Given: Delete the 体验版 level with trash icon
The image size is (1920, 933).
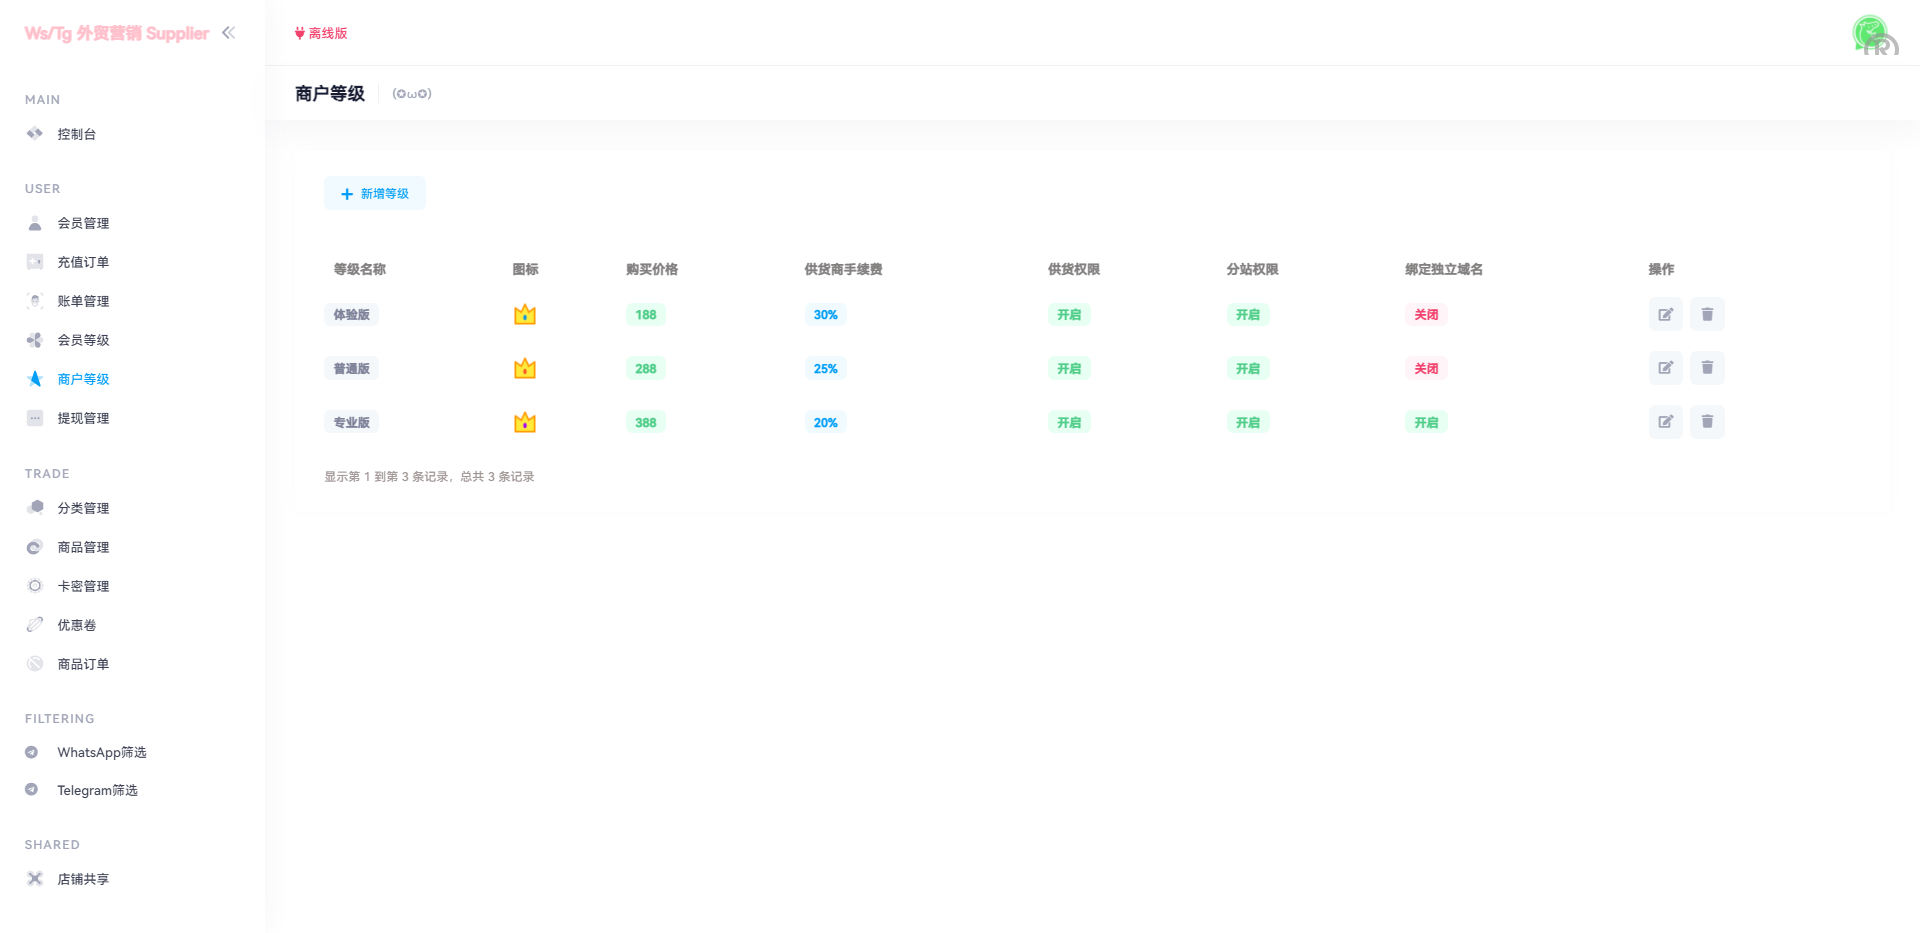Looking at the screenshot, I should coord(1707,314).
